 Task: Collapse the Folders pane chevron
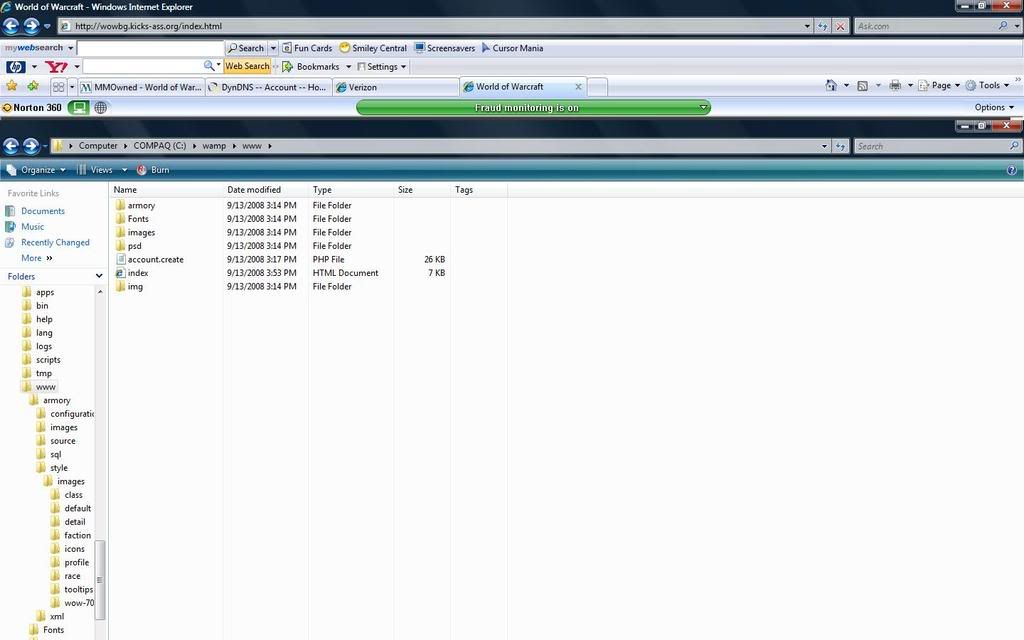click(x=99, y=276)
